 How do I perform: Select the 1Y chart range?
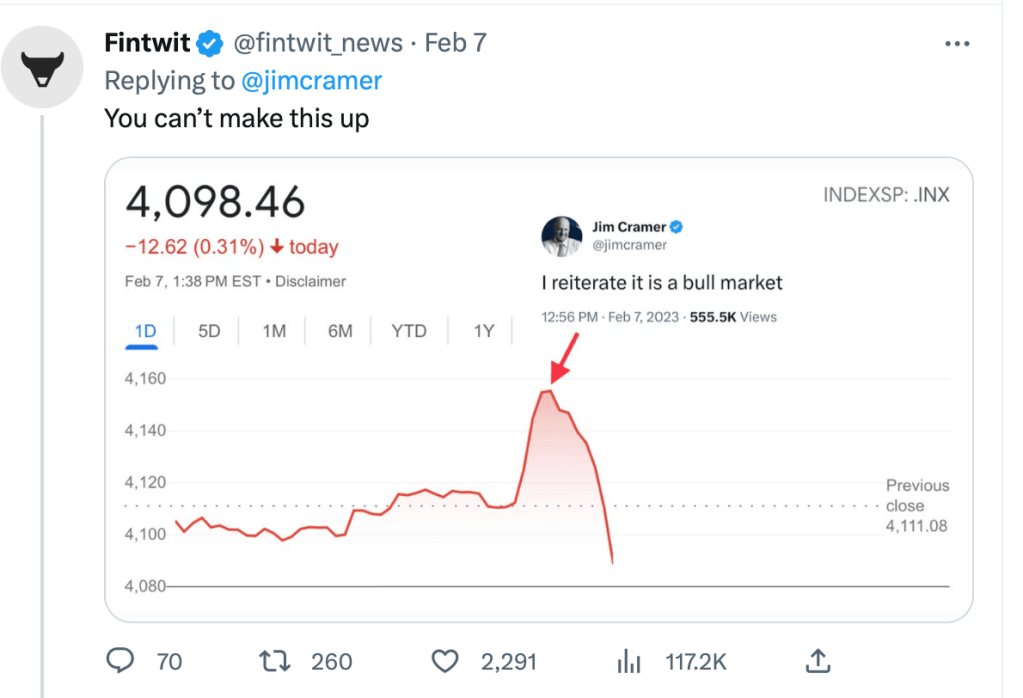(x=483, y=331)
